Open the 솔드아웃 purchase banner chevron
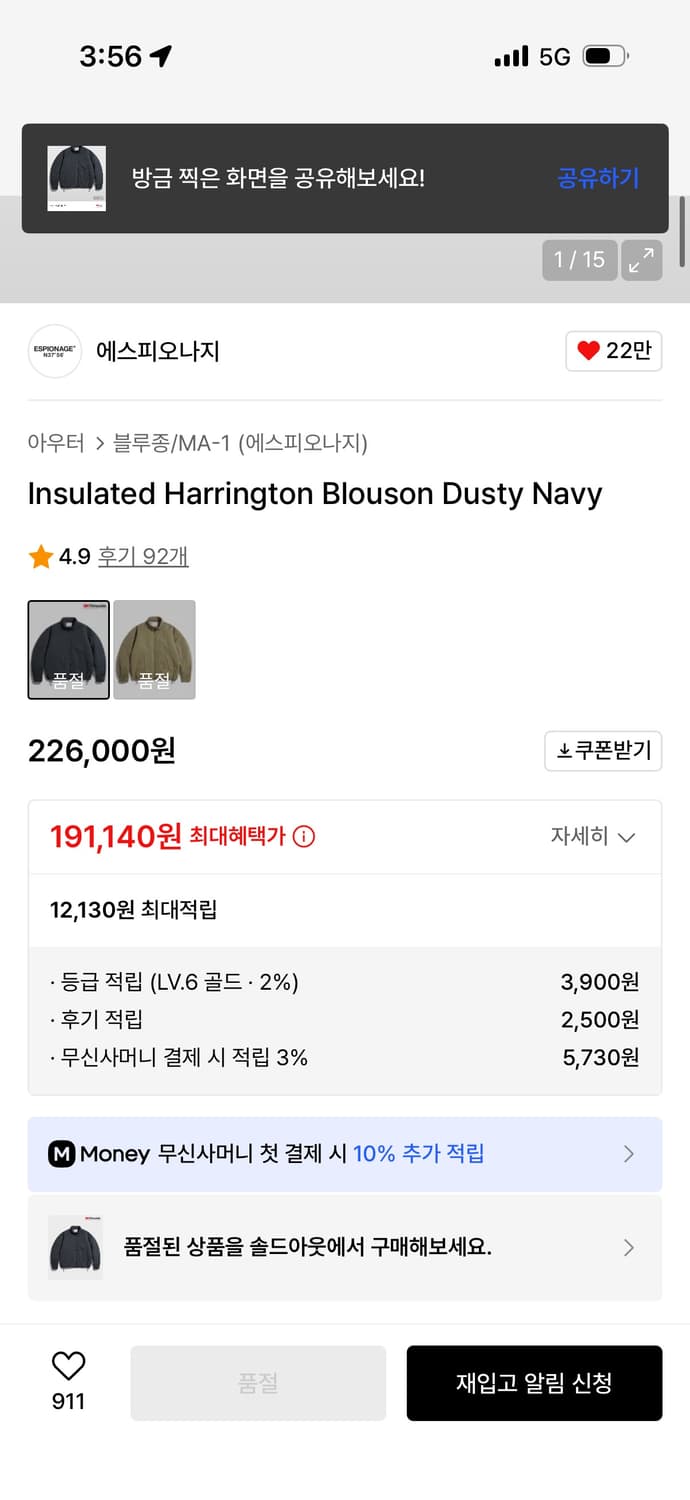Screen dimensions: 690x1500 (628, 1248)
